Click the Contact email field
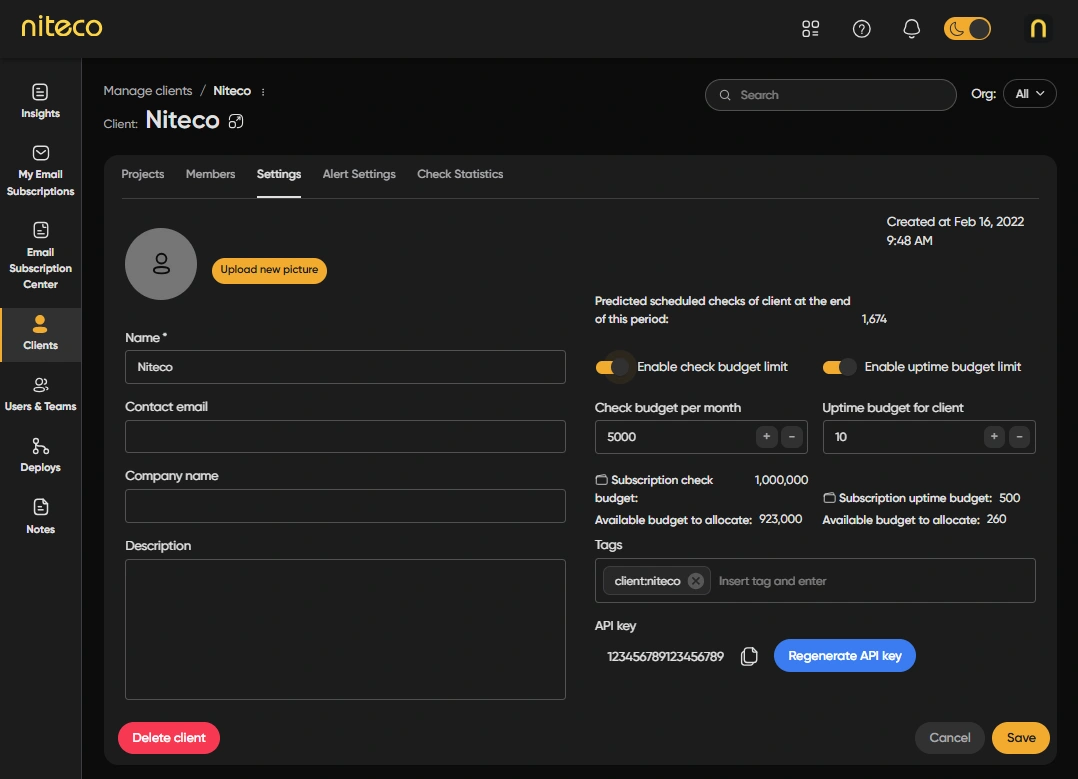The image size is (1078, 779). click(x=345, y=437)
